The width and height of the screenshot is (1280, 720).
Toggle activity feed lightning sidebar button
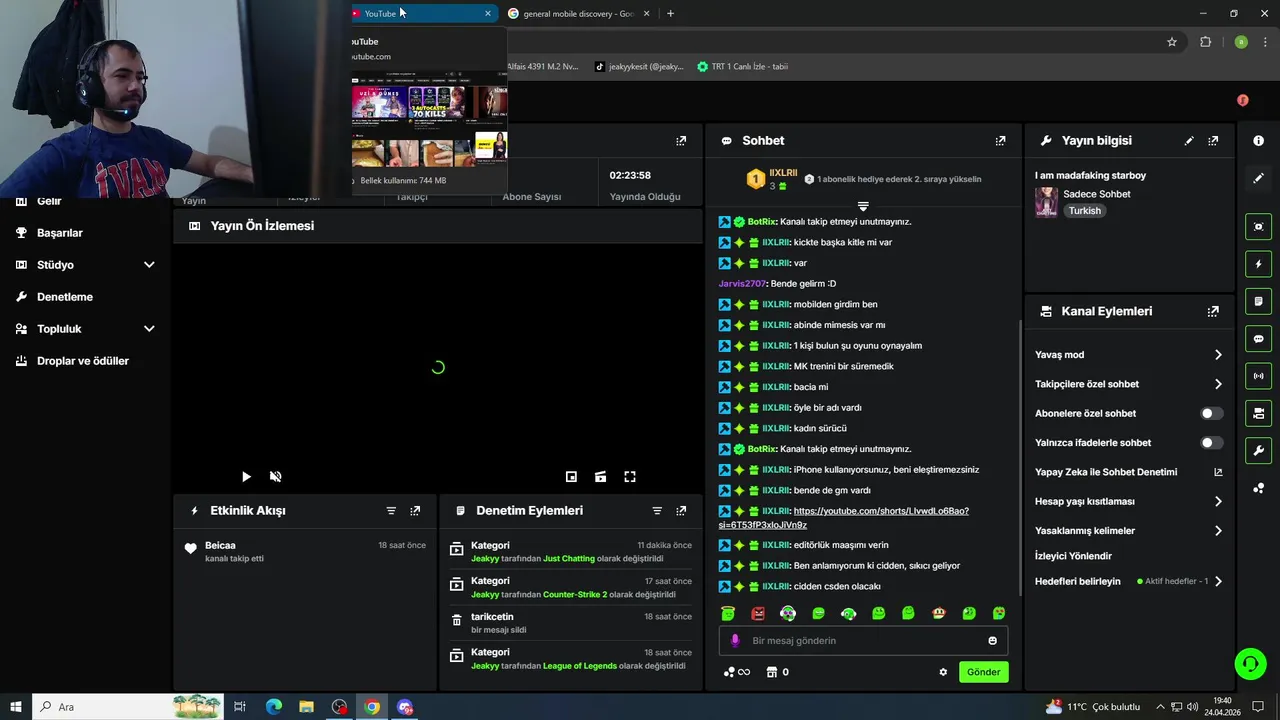[1258, 264]
